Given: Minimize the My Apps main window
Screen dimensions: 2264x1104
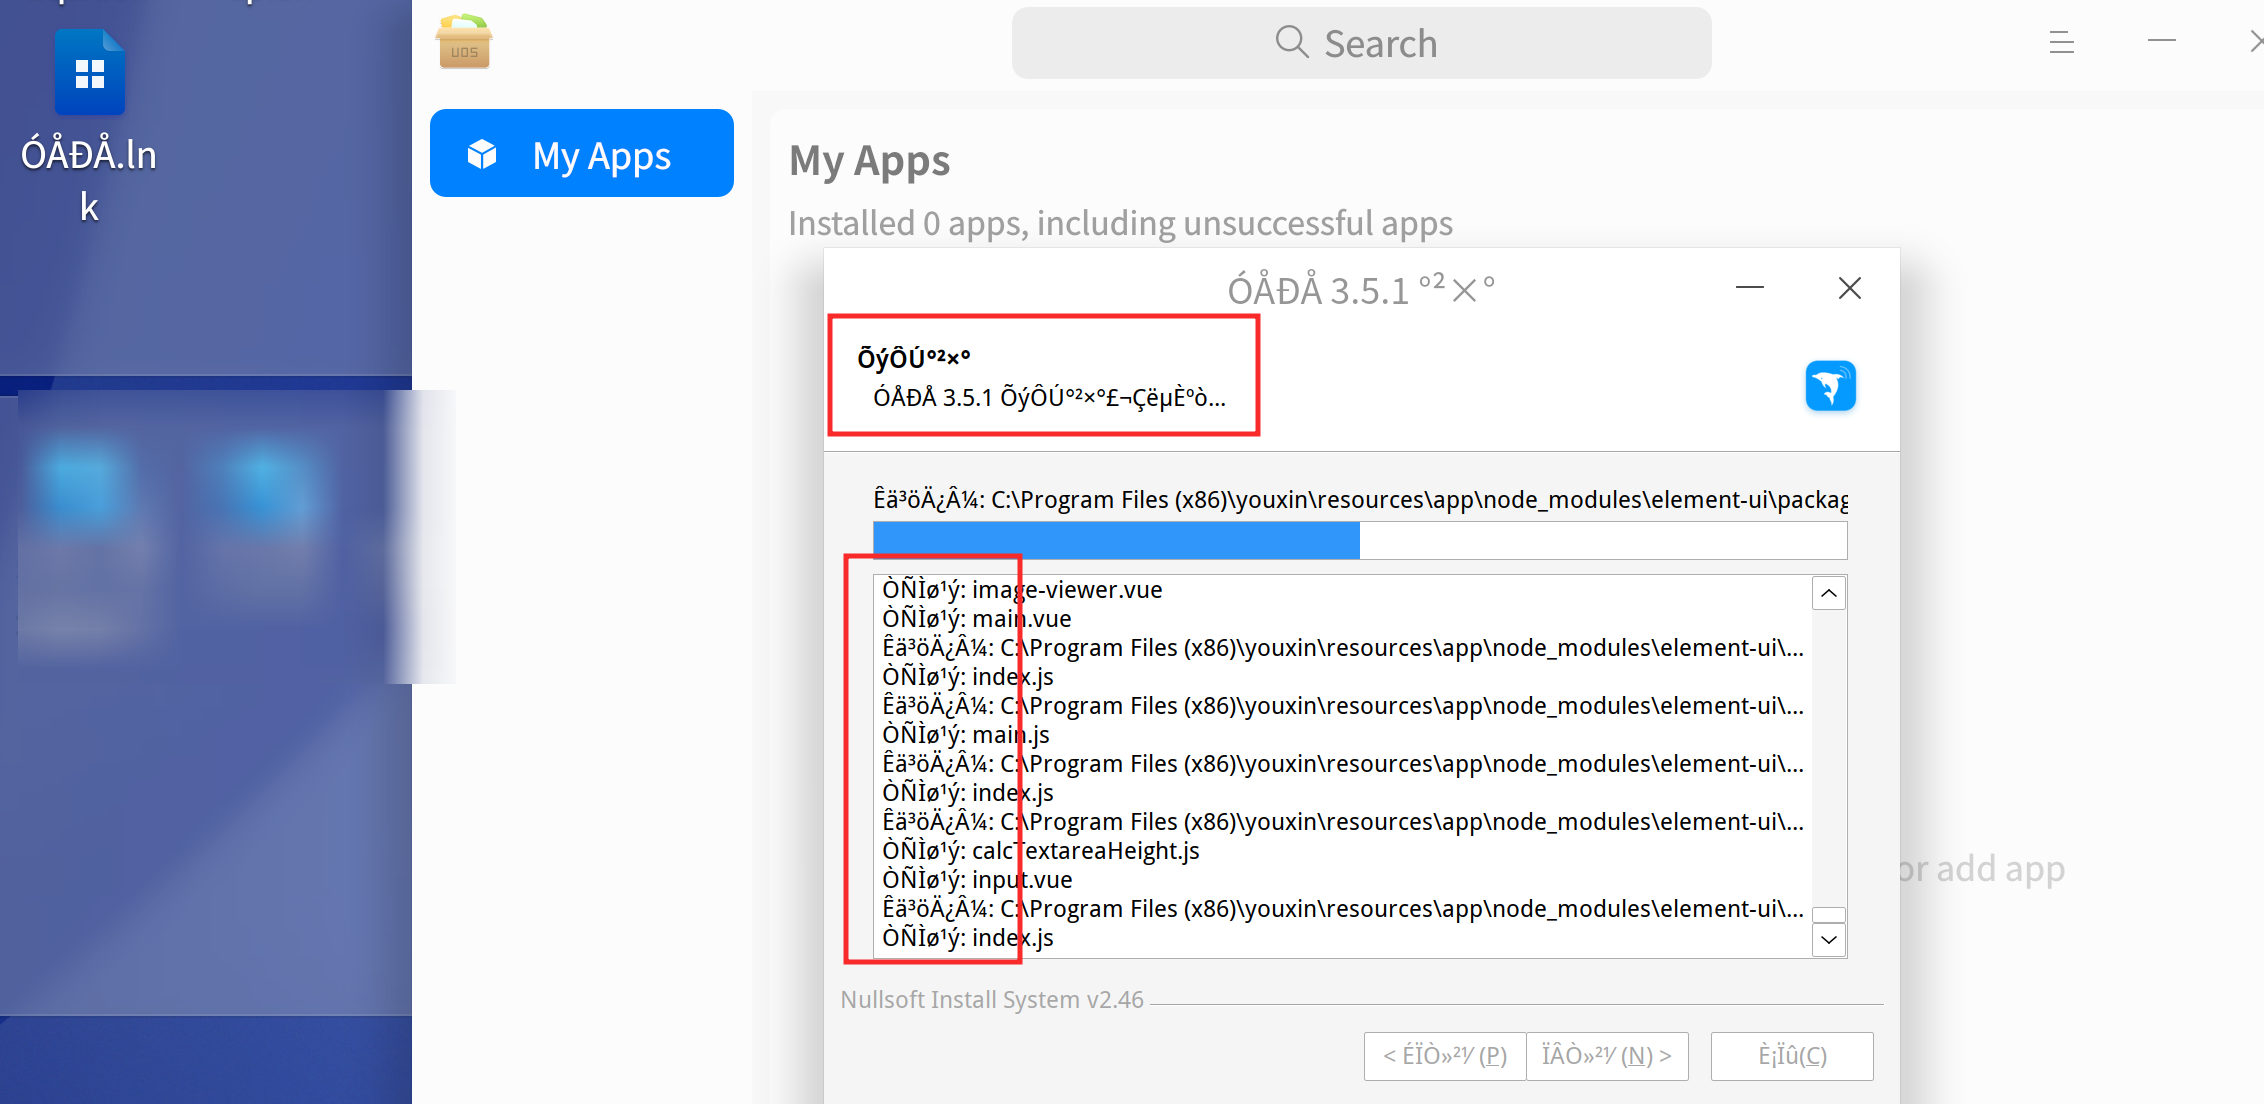Looking at the screenshot, I should pyautogui.click(x=2161, y=41).
